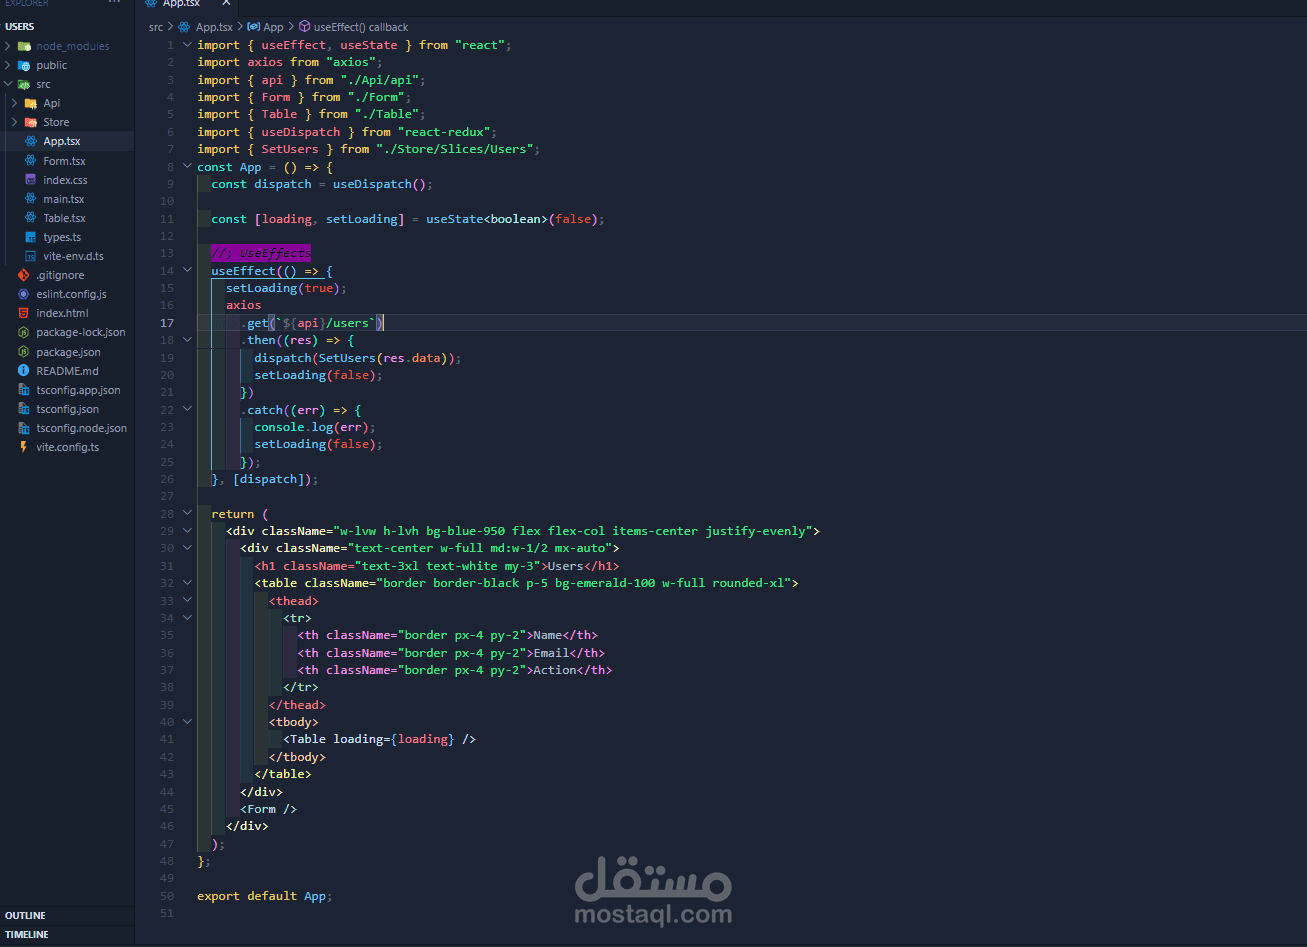Open types.ts in the file tree
Screen dimensions: 1307x947
pyautogui.click(x=62, y=237)
